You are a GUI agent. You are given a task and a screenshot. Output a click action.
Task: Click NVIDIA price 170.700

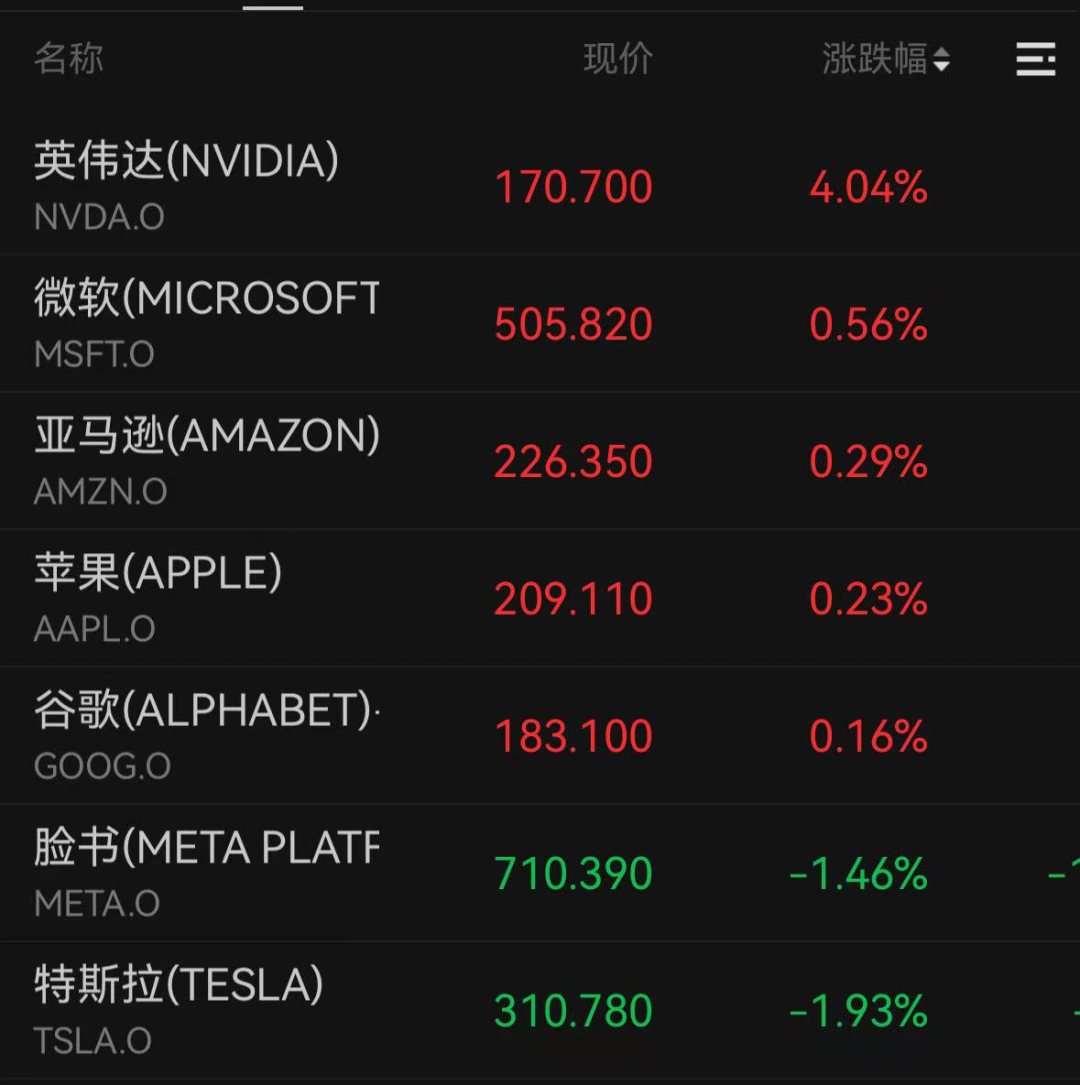(x=573, y=188)
